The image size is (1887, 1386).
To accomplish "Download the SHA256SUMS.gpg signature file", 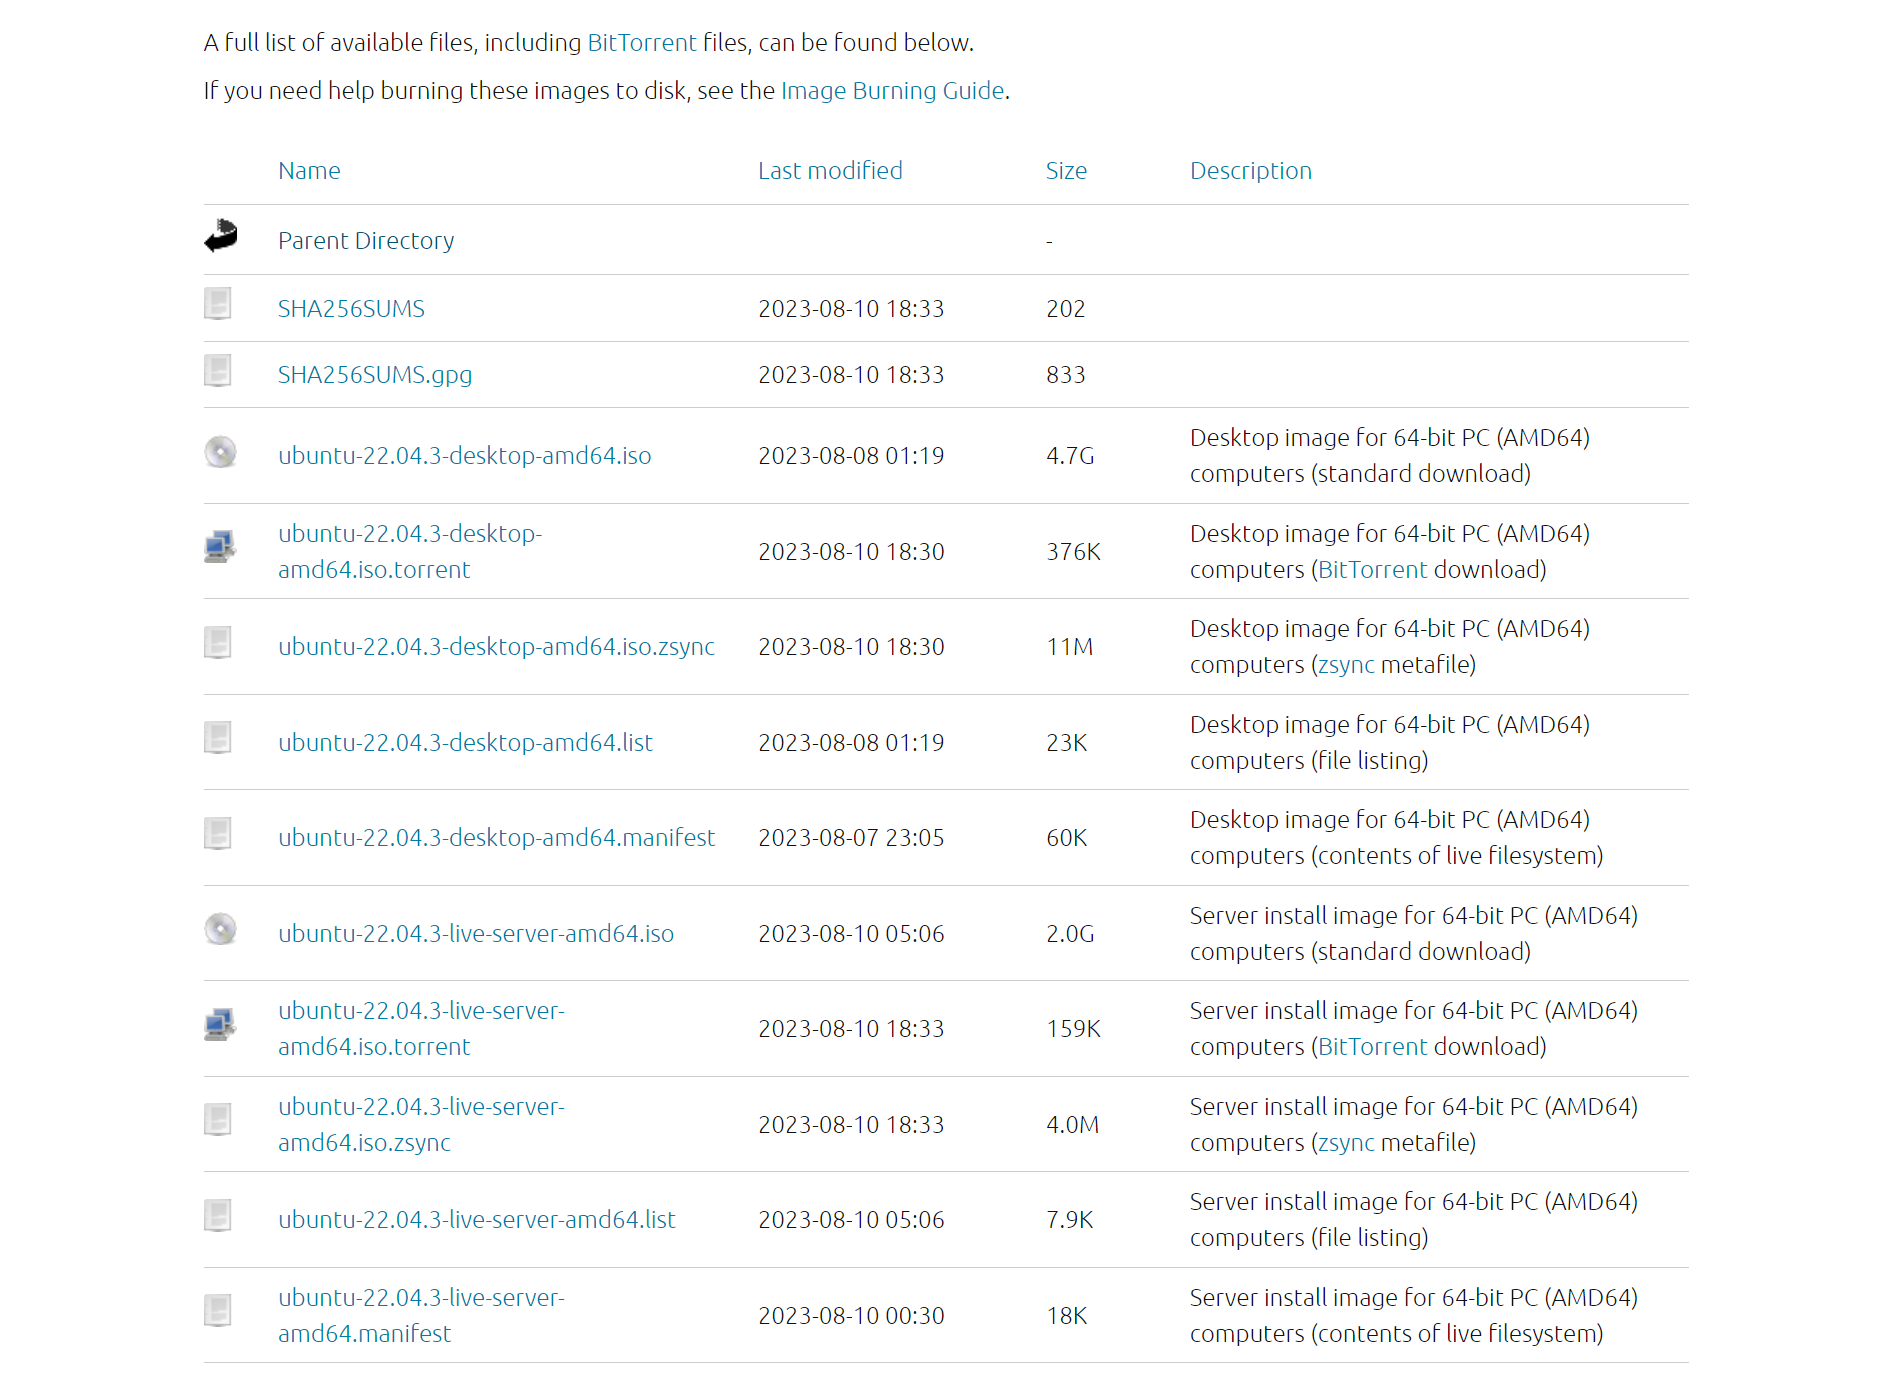I will click(375, 375).
